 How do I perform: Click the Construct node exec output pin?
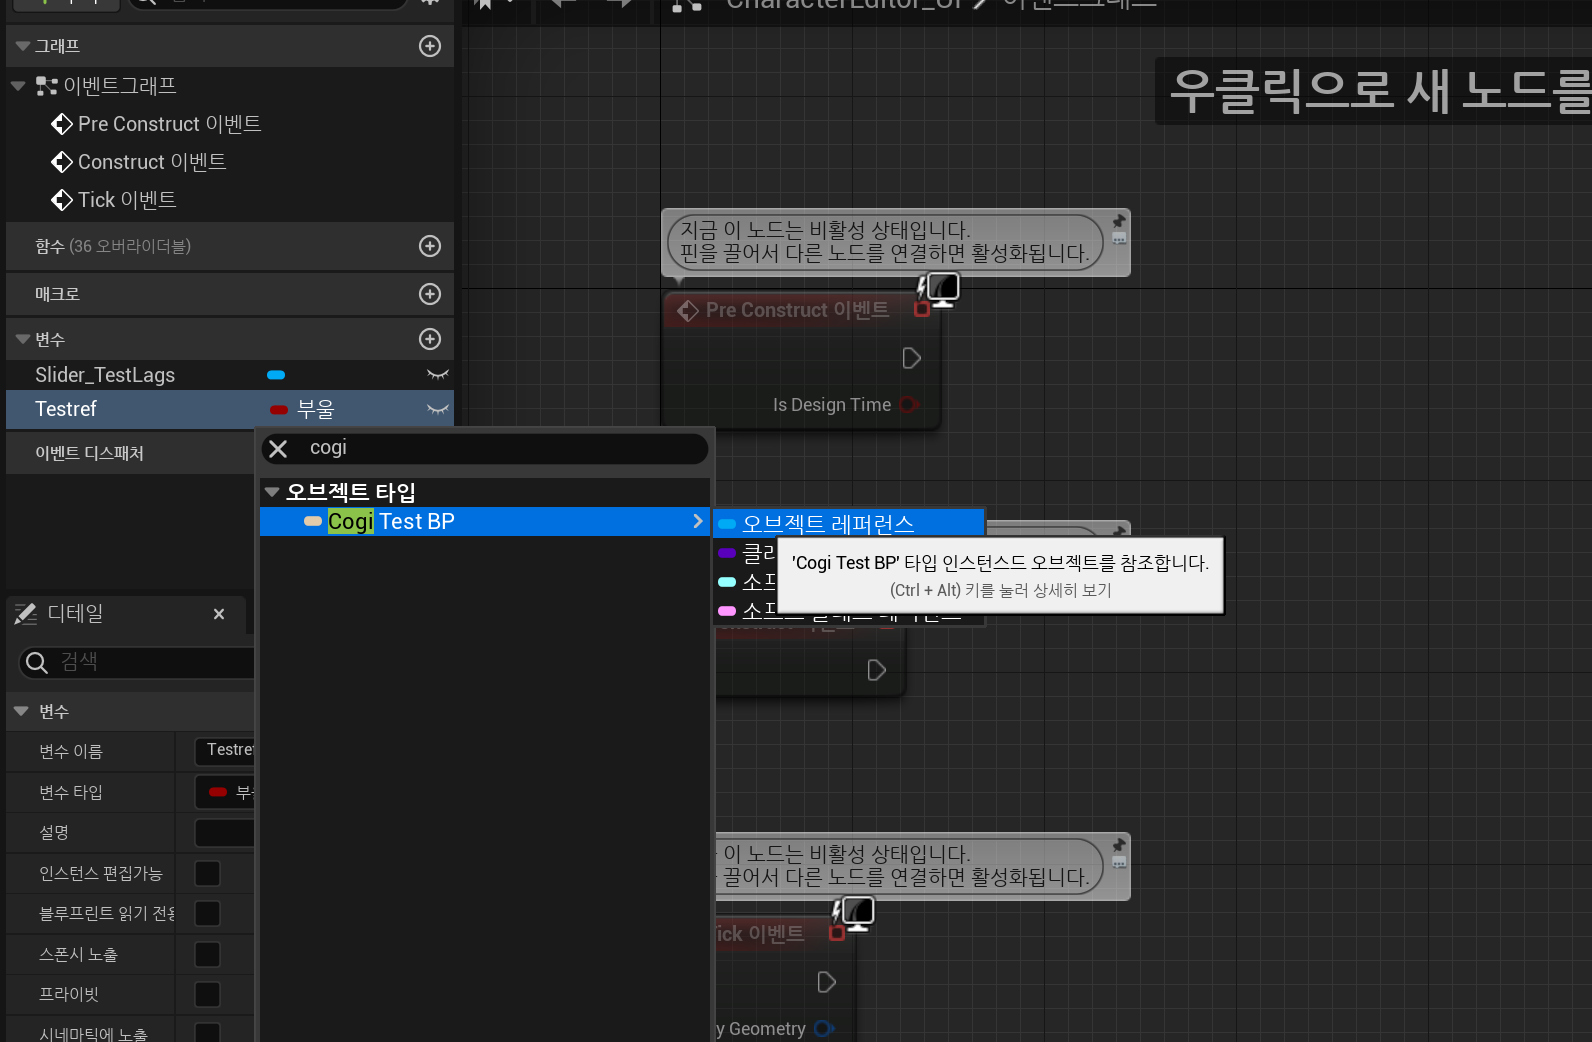(x=876, y=670)
